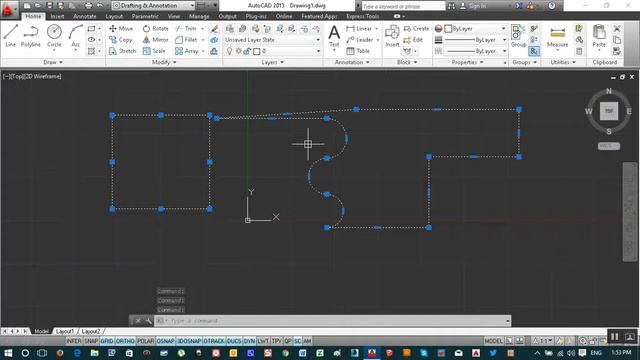Activate the Mirror command
Image resolution: width=640 pixels, height=360 pixels.
[x=156, y=40]
